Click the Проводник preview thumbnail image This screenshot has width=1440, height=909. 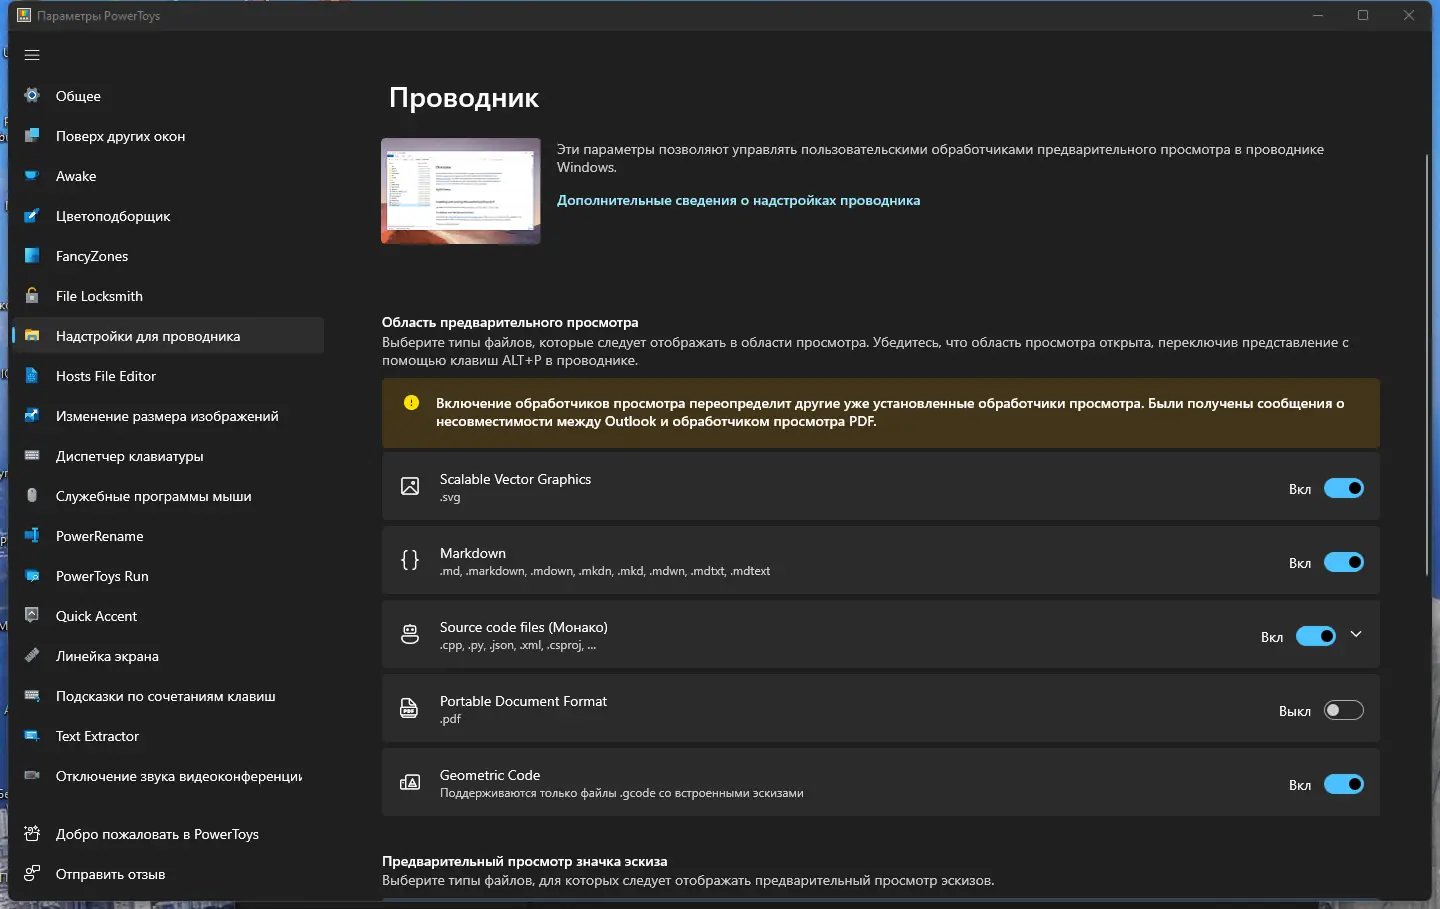pyautogui.click(x=460, y=191)
